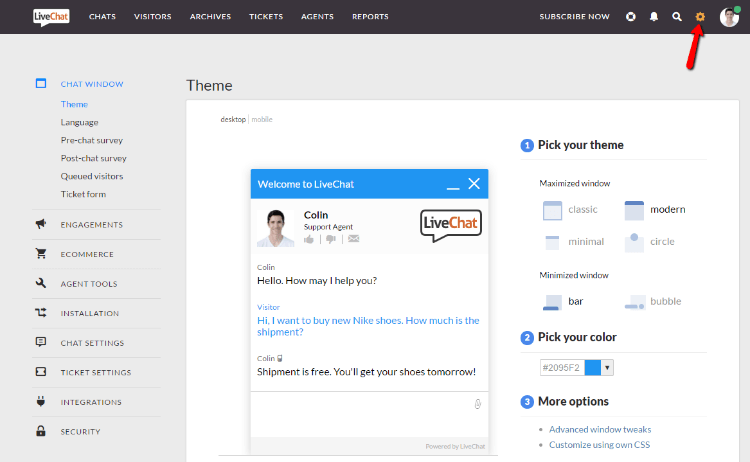This screenshot has width=750, height=462.
Task: Expand the Security section
Action: 80,432
